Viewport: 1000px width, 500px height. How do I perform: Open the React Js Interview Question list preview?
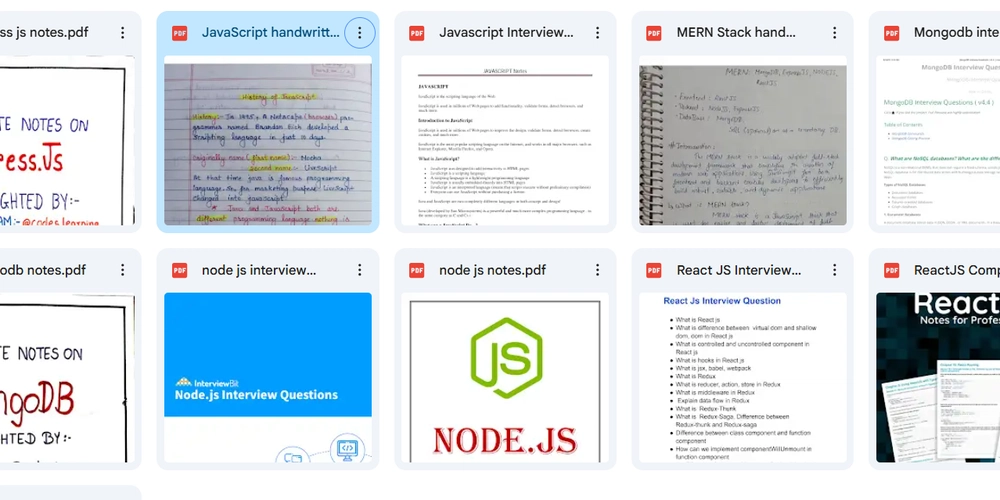(x=742, y=378)
